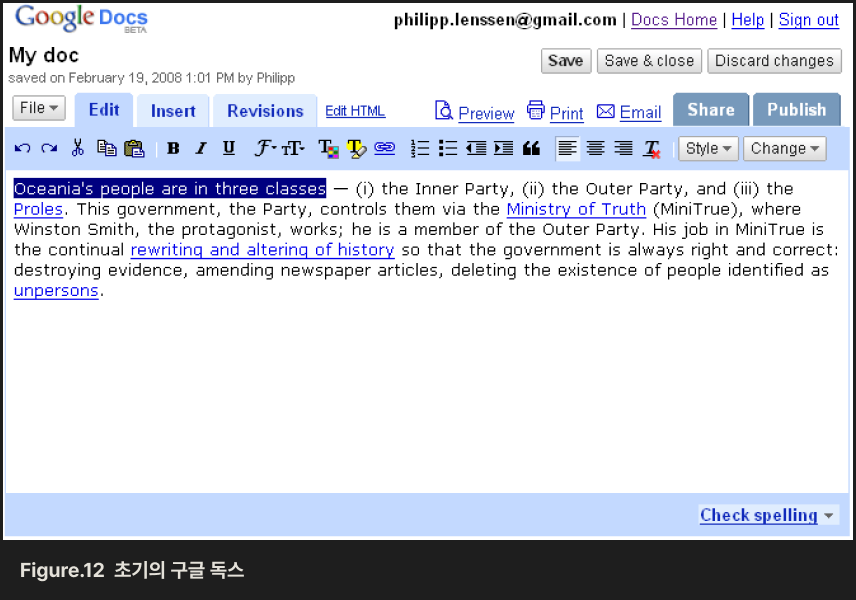Open the Publish tab
The image size is (856, 600).
tap(796, 110)
